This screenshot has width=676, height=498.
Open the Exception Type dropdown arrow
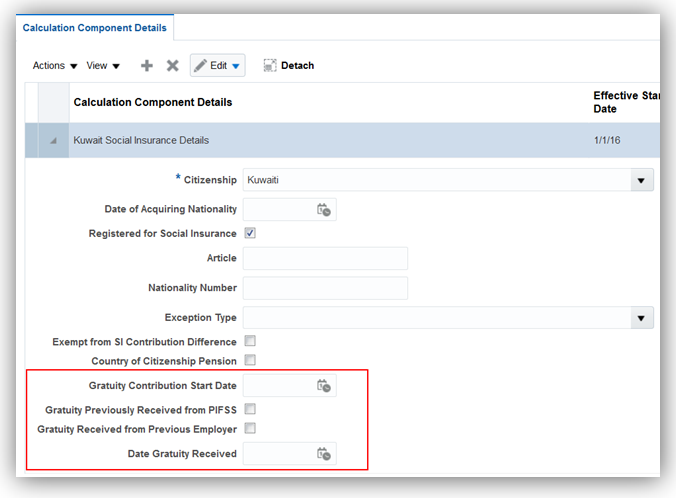click(x=642, y=318)
